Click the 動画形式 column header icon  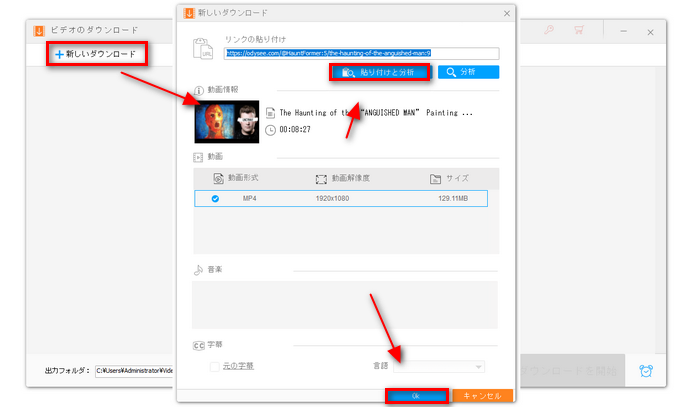pos(218,179)
